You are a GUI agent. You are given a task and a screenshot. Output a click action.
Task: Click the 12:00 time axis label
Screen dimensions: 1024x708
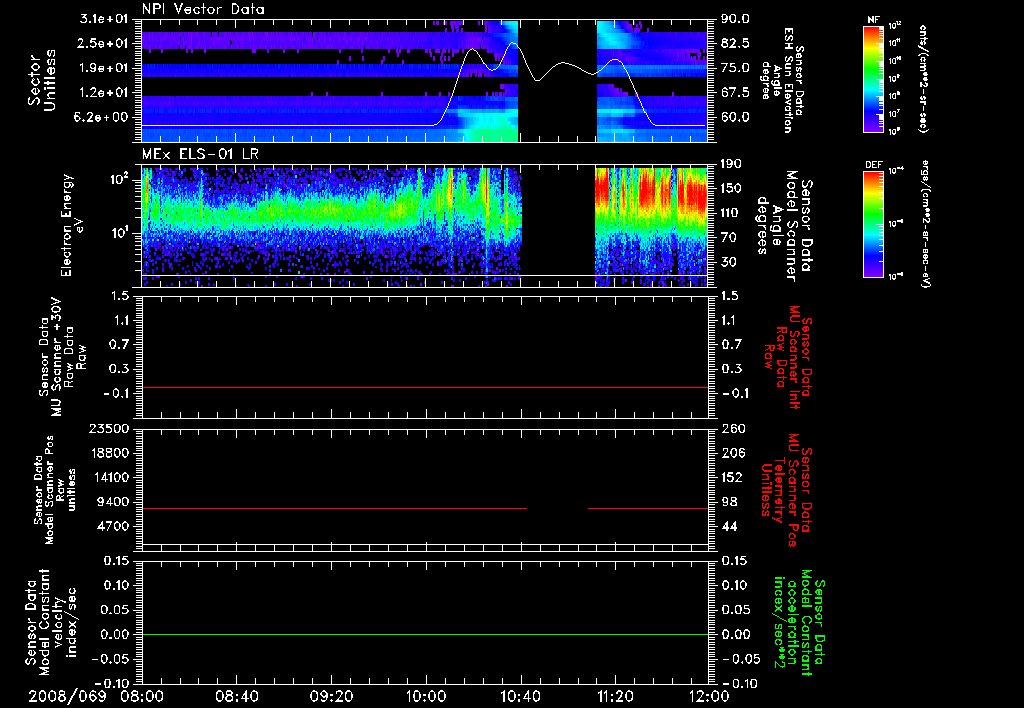pos(709,696)
